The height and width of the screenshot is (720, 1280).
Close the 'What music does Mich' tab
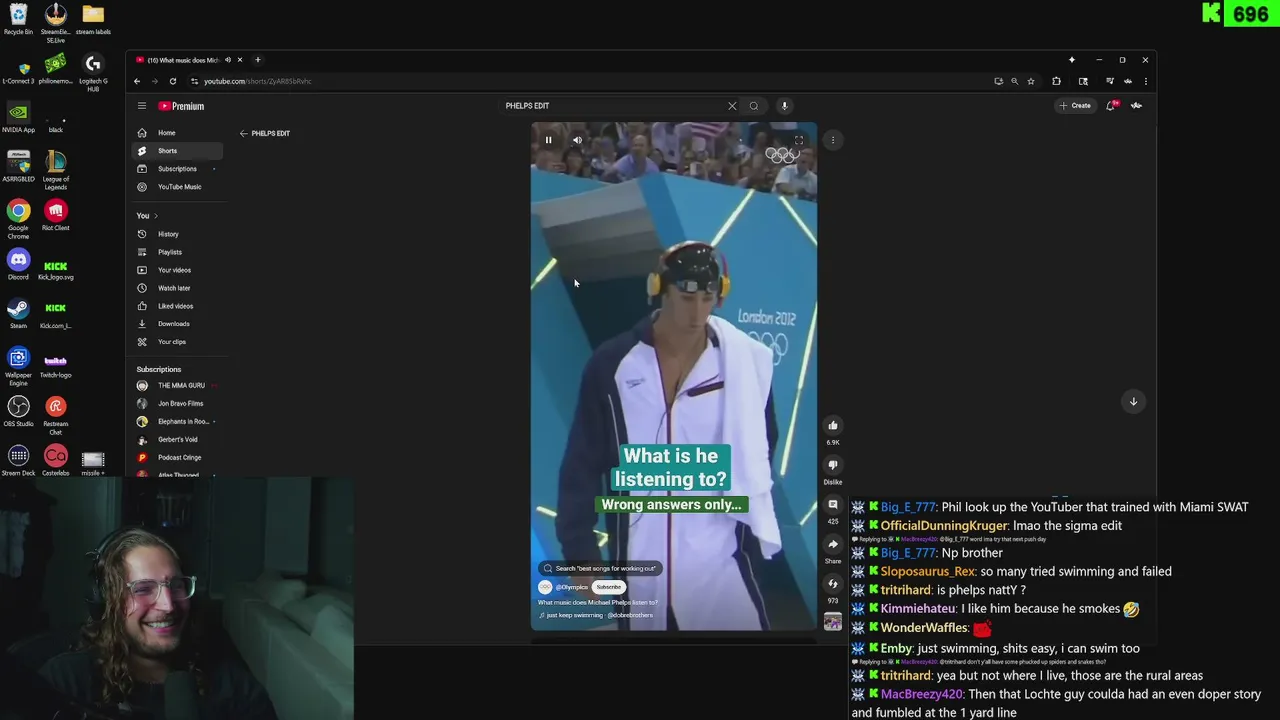coord(240,60)
